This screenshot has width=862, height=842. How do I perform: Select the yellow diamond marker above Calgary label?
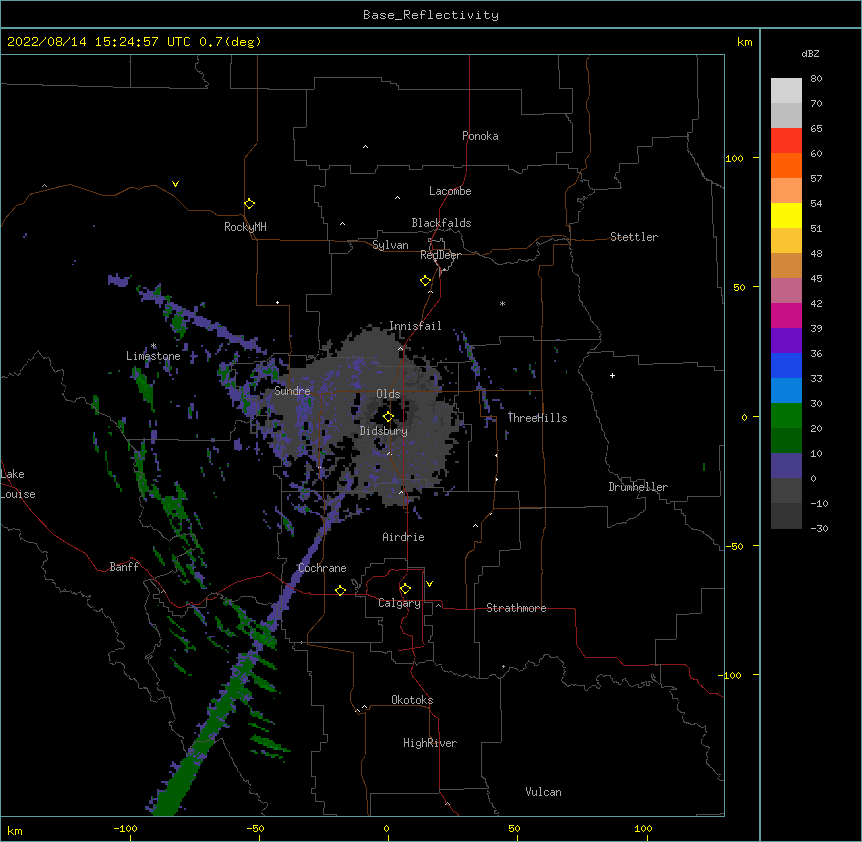click(405, 589)
